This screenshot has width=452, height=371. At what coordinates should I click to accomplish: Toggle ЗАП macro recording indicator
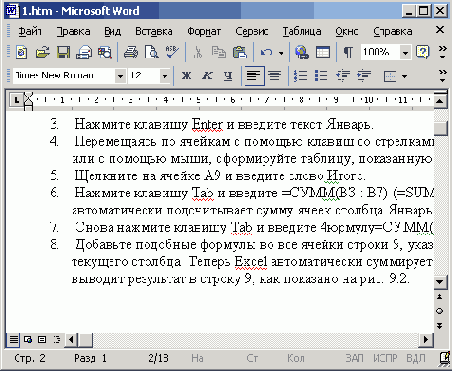pyautogui.click(x=354, y=358)
